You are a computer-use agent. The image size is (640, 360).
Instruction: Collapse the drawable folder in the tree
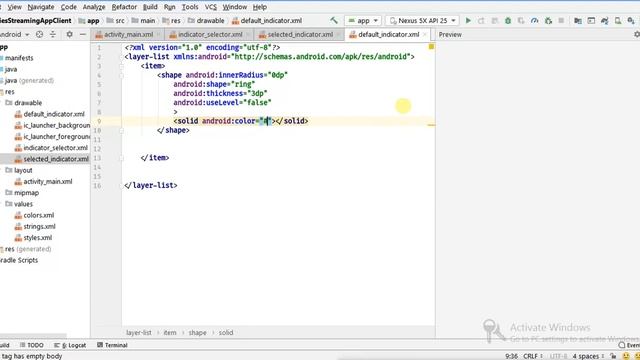(24, 103)
